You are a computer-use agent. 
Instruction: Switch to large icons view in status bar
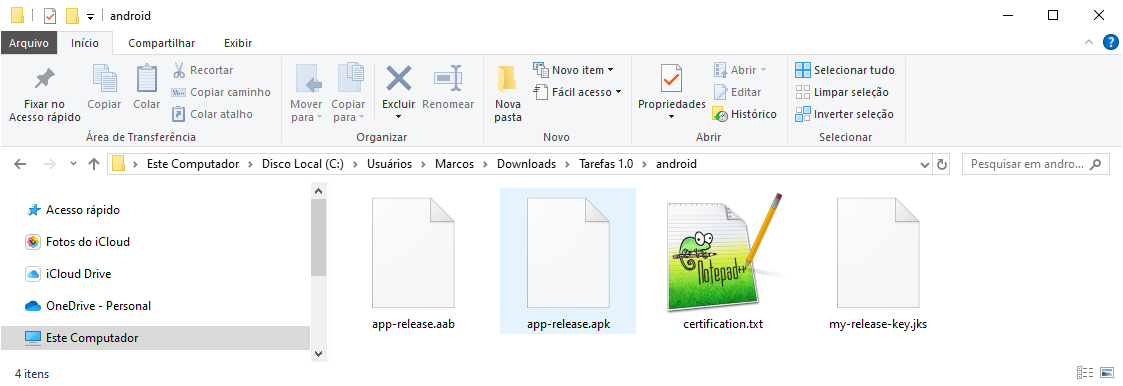pos(1108,372)
